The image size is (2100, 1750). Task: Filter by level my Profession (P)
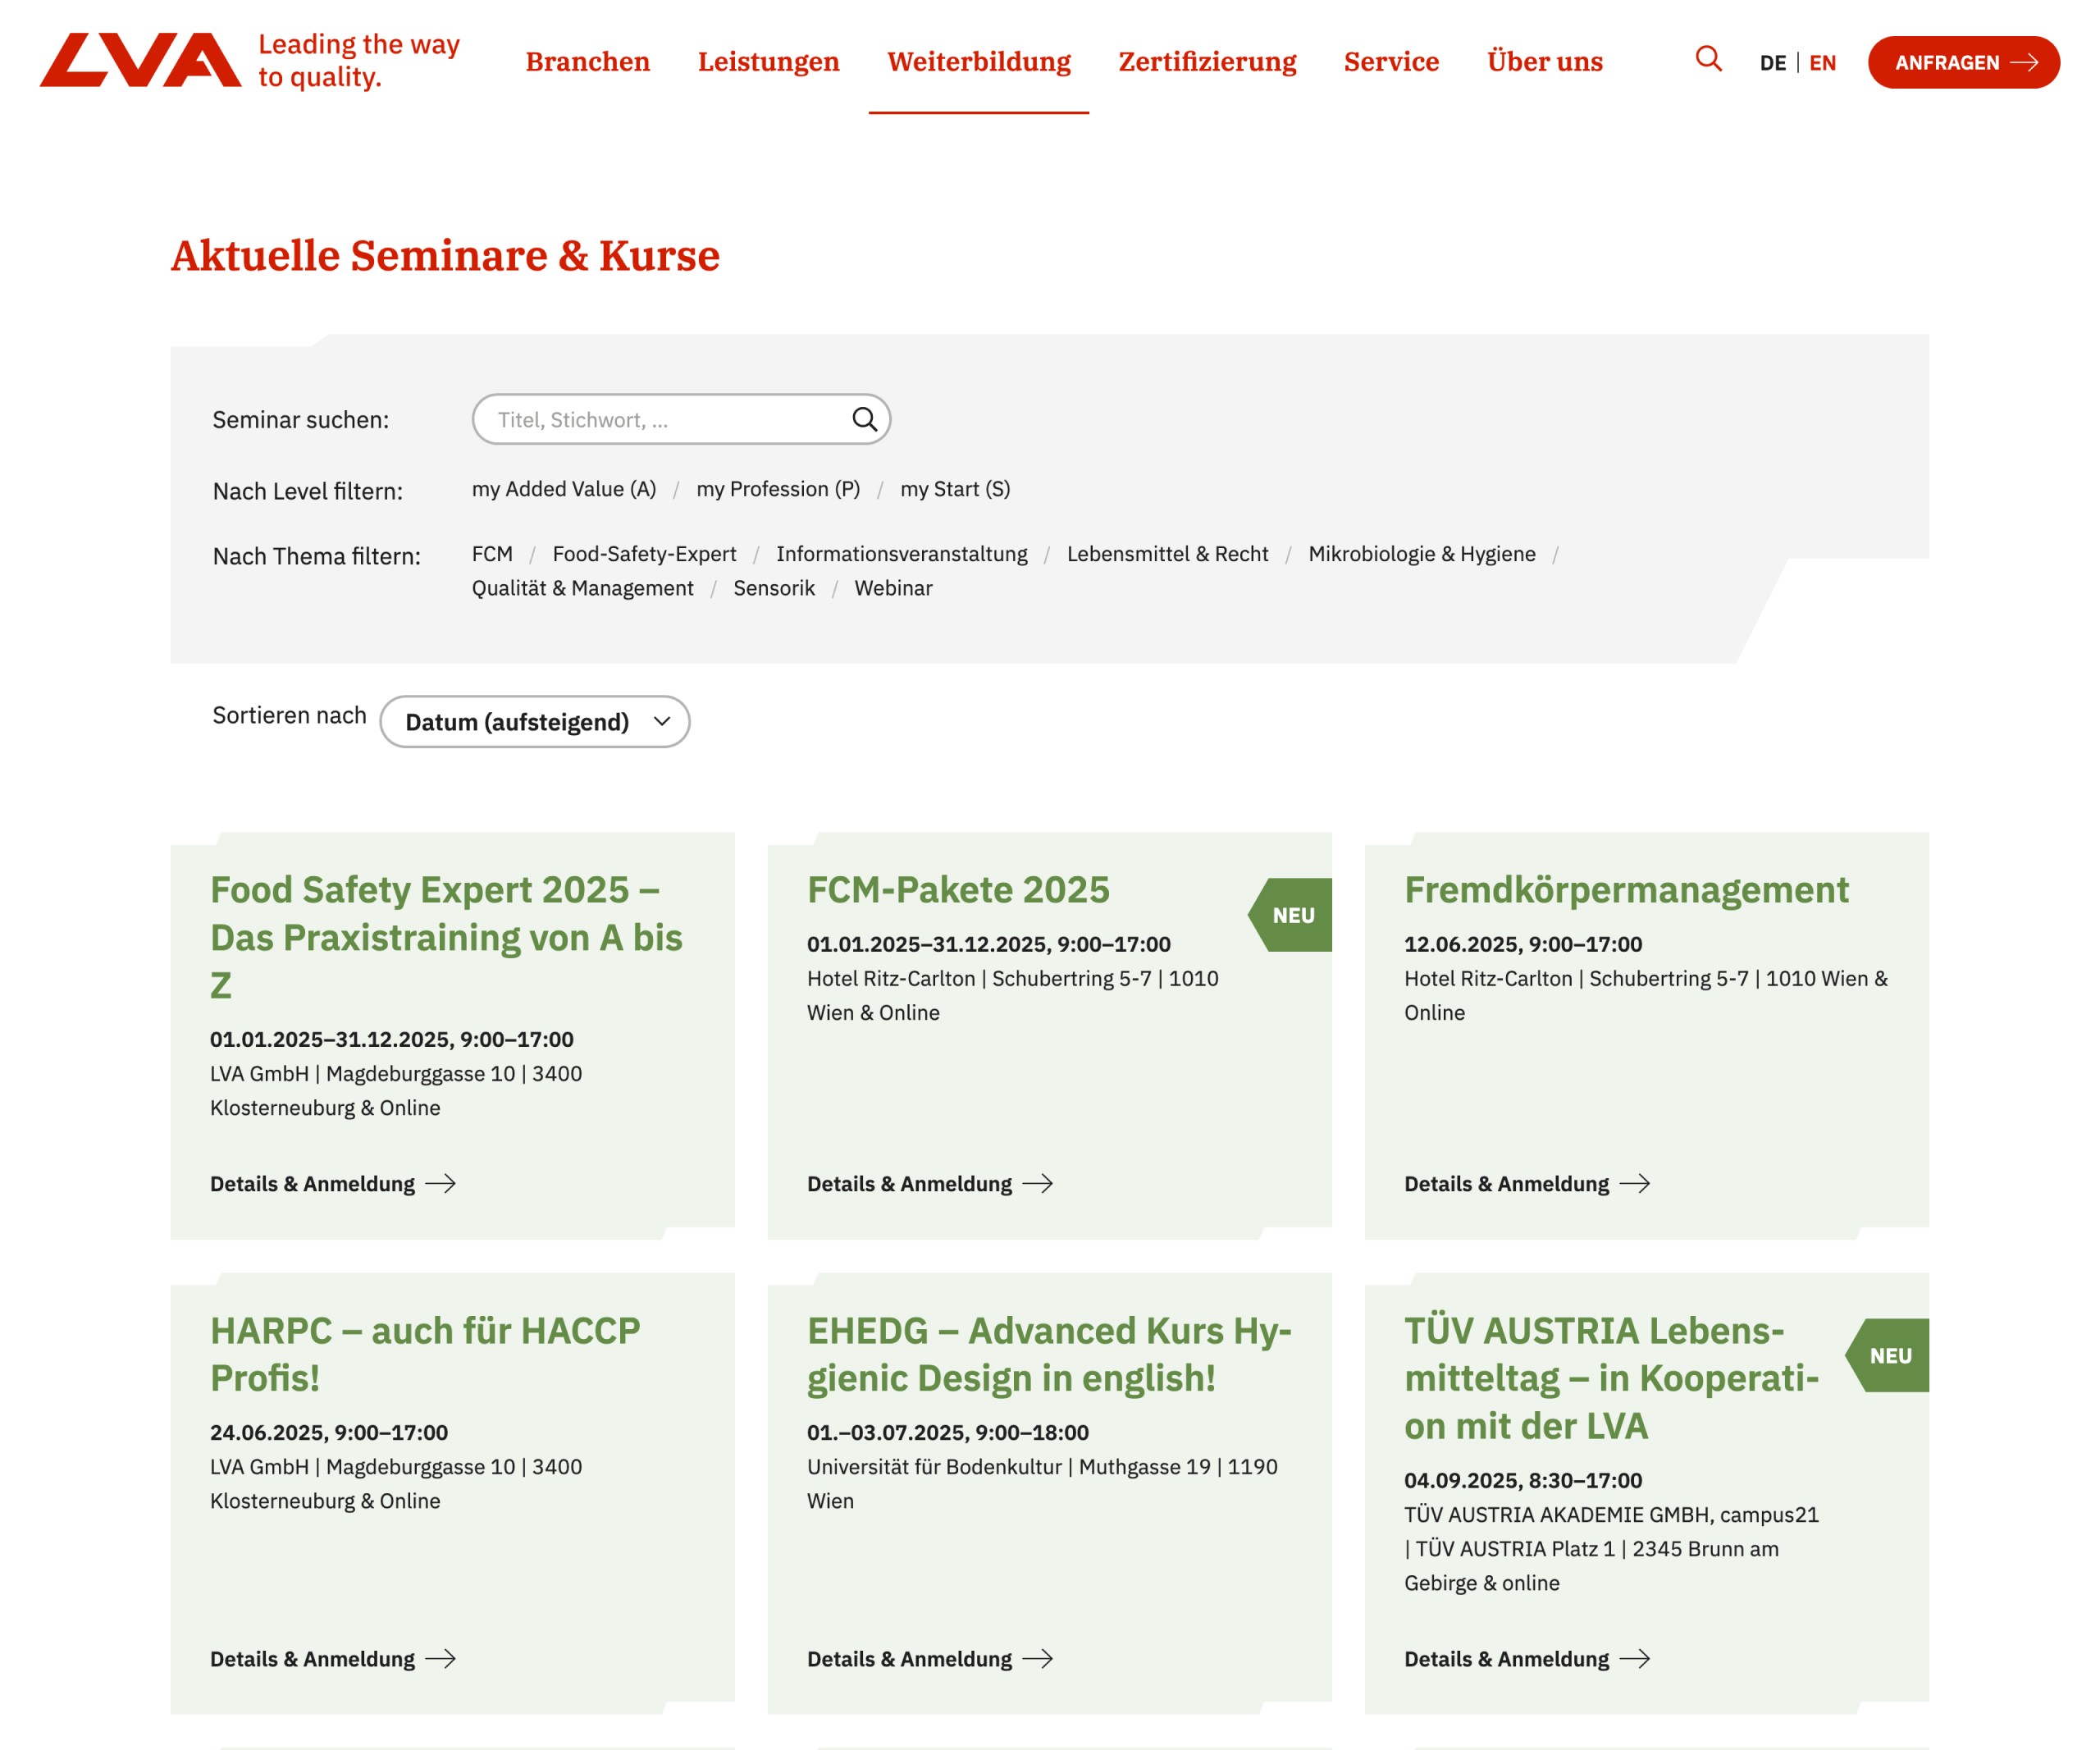coord(778,489)
